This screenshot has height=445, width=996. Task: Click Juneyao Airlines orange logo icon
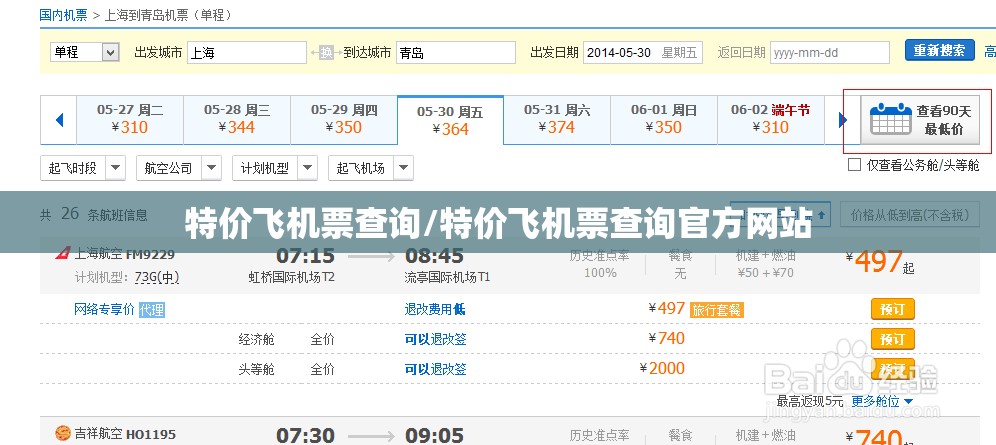coord(62,434)
